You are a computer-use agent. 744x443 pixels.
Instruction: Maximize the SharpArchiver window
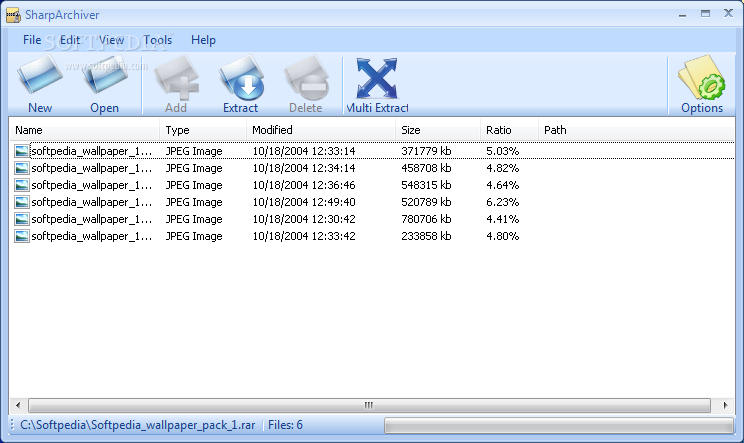coord(706,14)
